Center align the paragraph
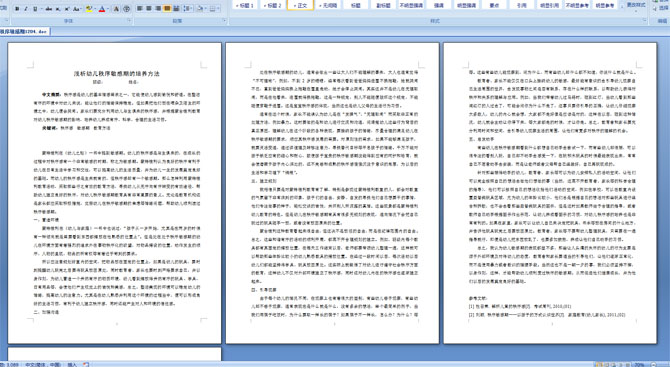 (x=149, y=9)
